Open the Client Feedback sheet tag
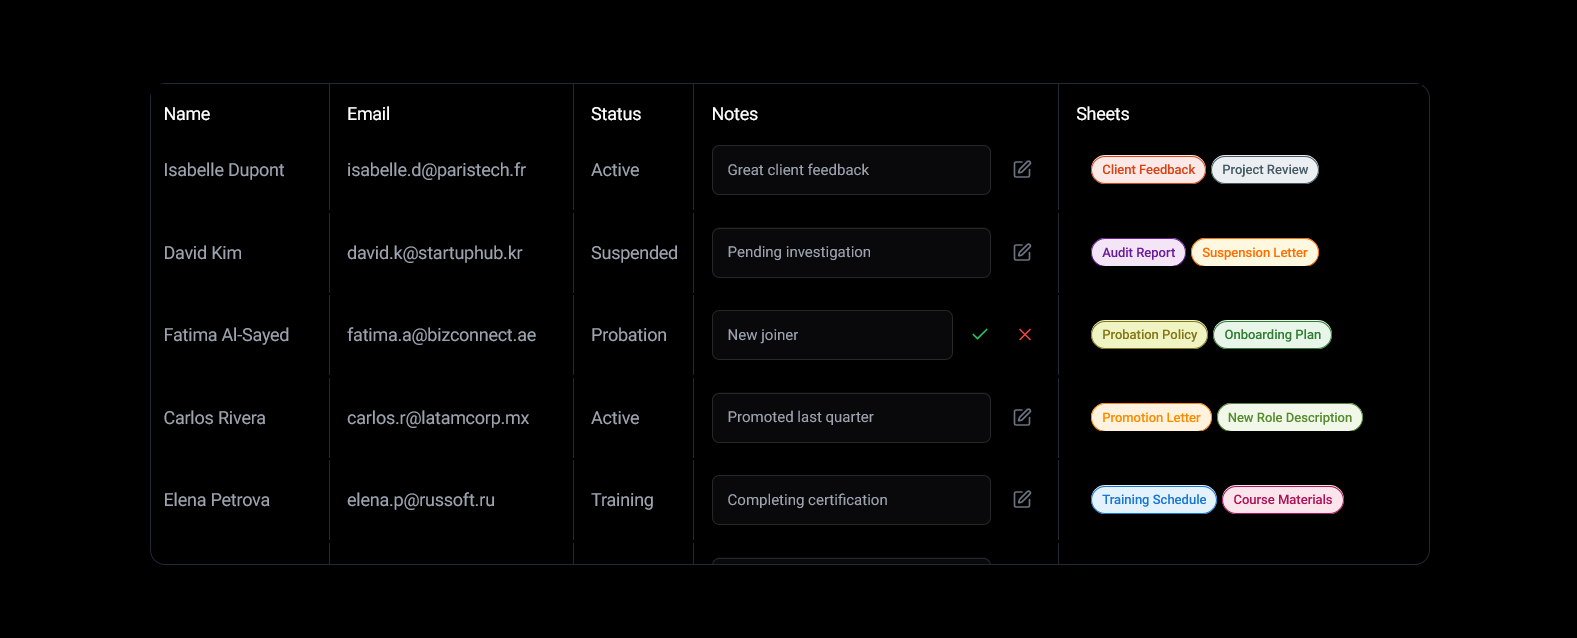Image resolution: width=1577 pixels, height=638 pixels. pos(1148,170)
